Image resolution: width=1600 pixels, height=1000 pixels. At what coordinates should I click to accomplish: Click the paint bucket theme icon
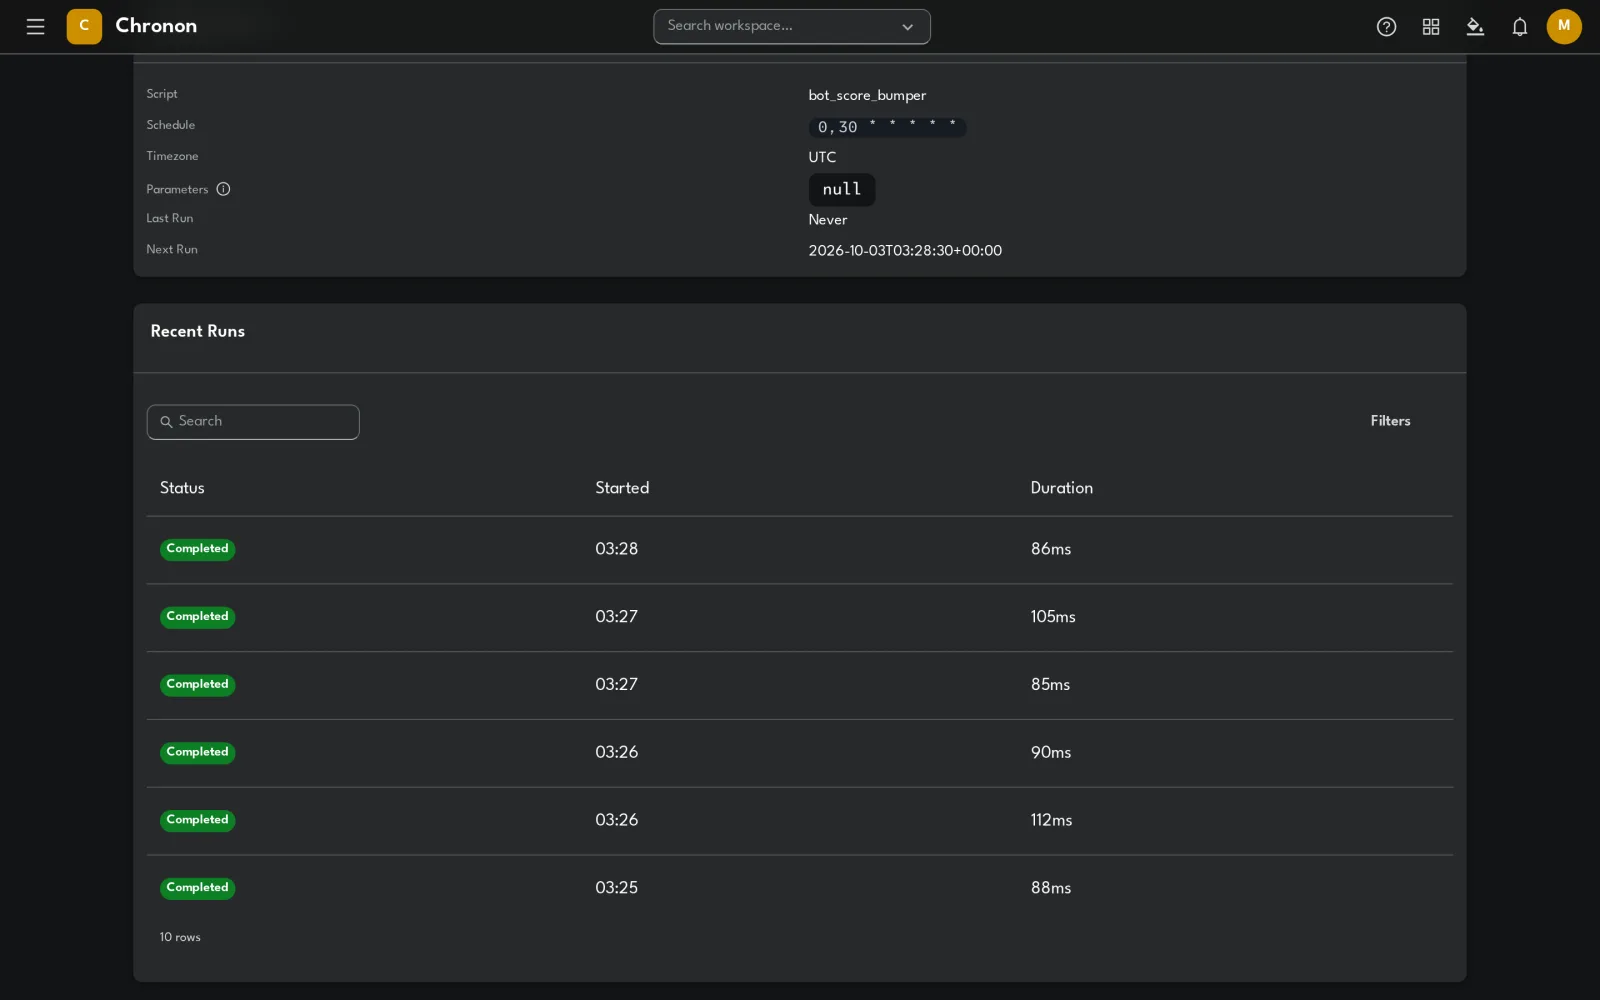[x=1475, y=27]
